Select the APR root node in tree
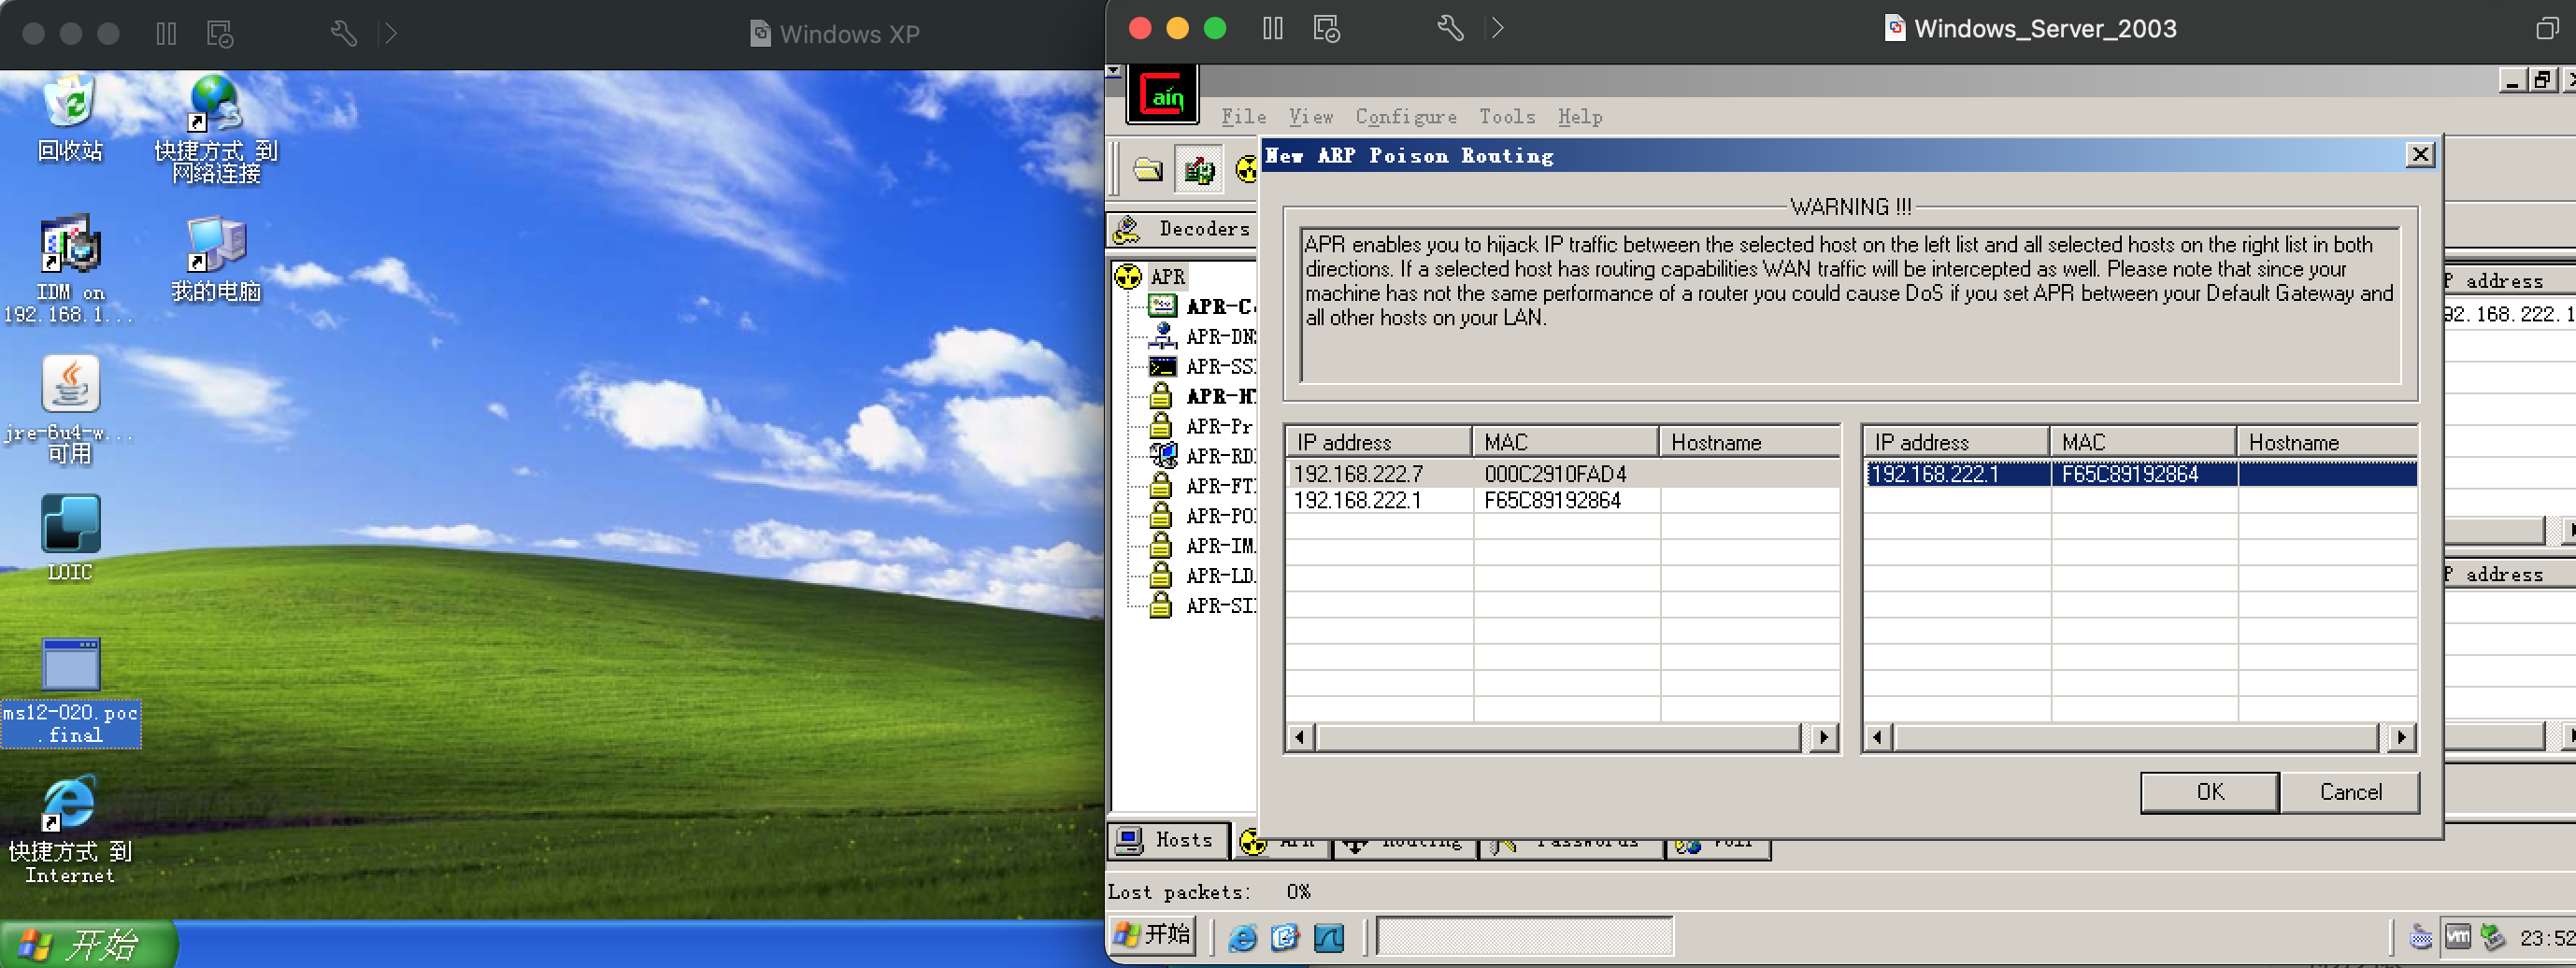 [1166, 277]
